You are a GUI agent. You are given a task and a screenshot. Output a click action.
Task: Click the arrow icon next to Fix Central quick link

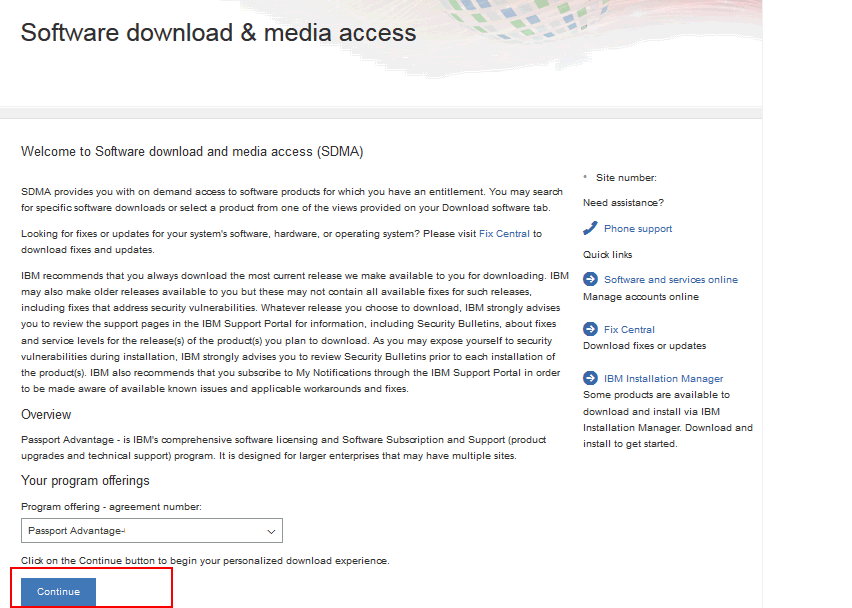[590, 329]
